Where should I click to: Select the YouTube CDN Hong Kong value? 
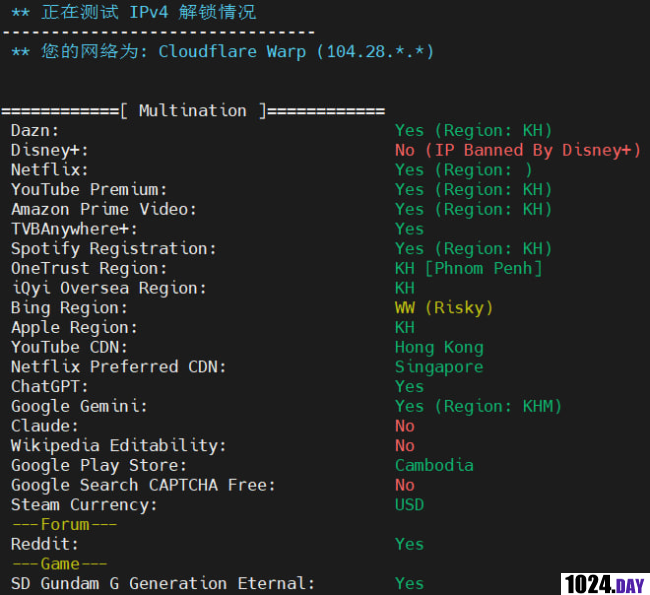[439, 347]
